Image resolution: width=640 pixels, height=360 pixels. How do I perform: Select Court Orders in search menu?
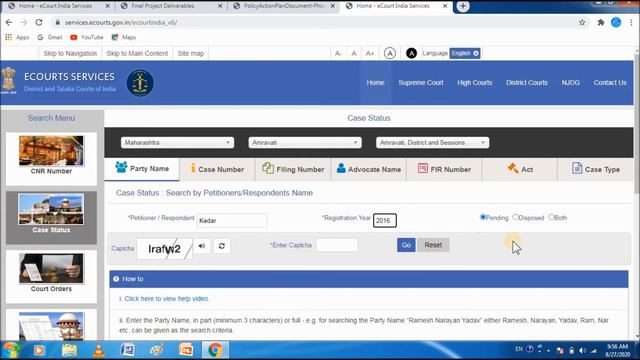point(51,276)
